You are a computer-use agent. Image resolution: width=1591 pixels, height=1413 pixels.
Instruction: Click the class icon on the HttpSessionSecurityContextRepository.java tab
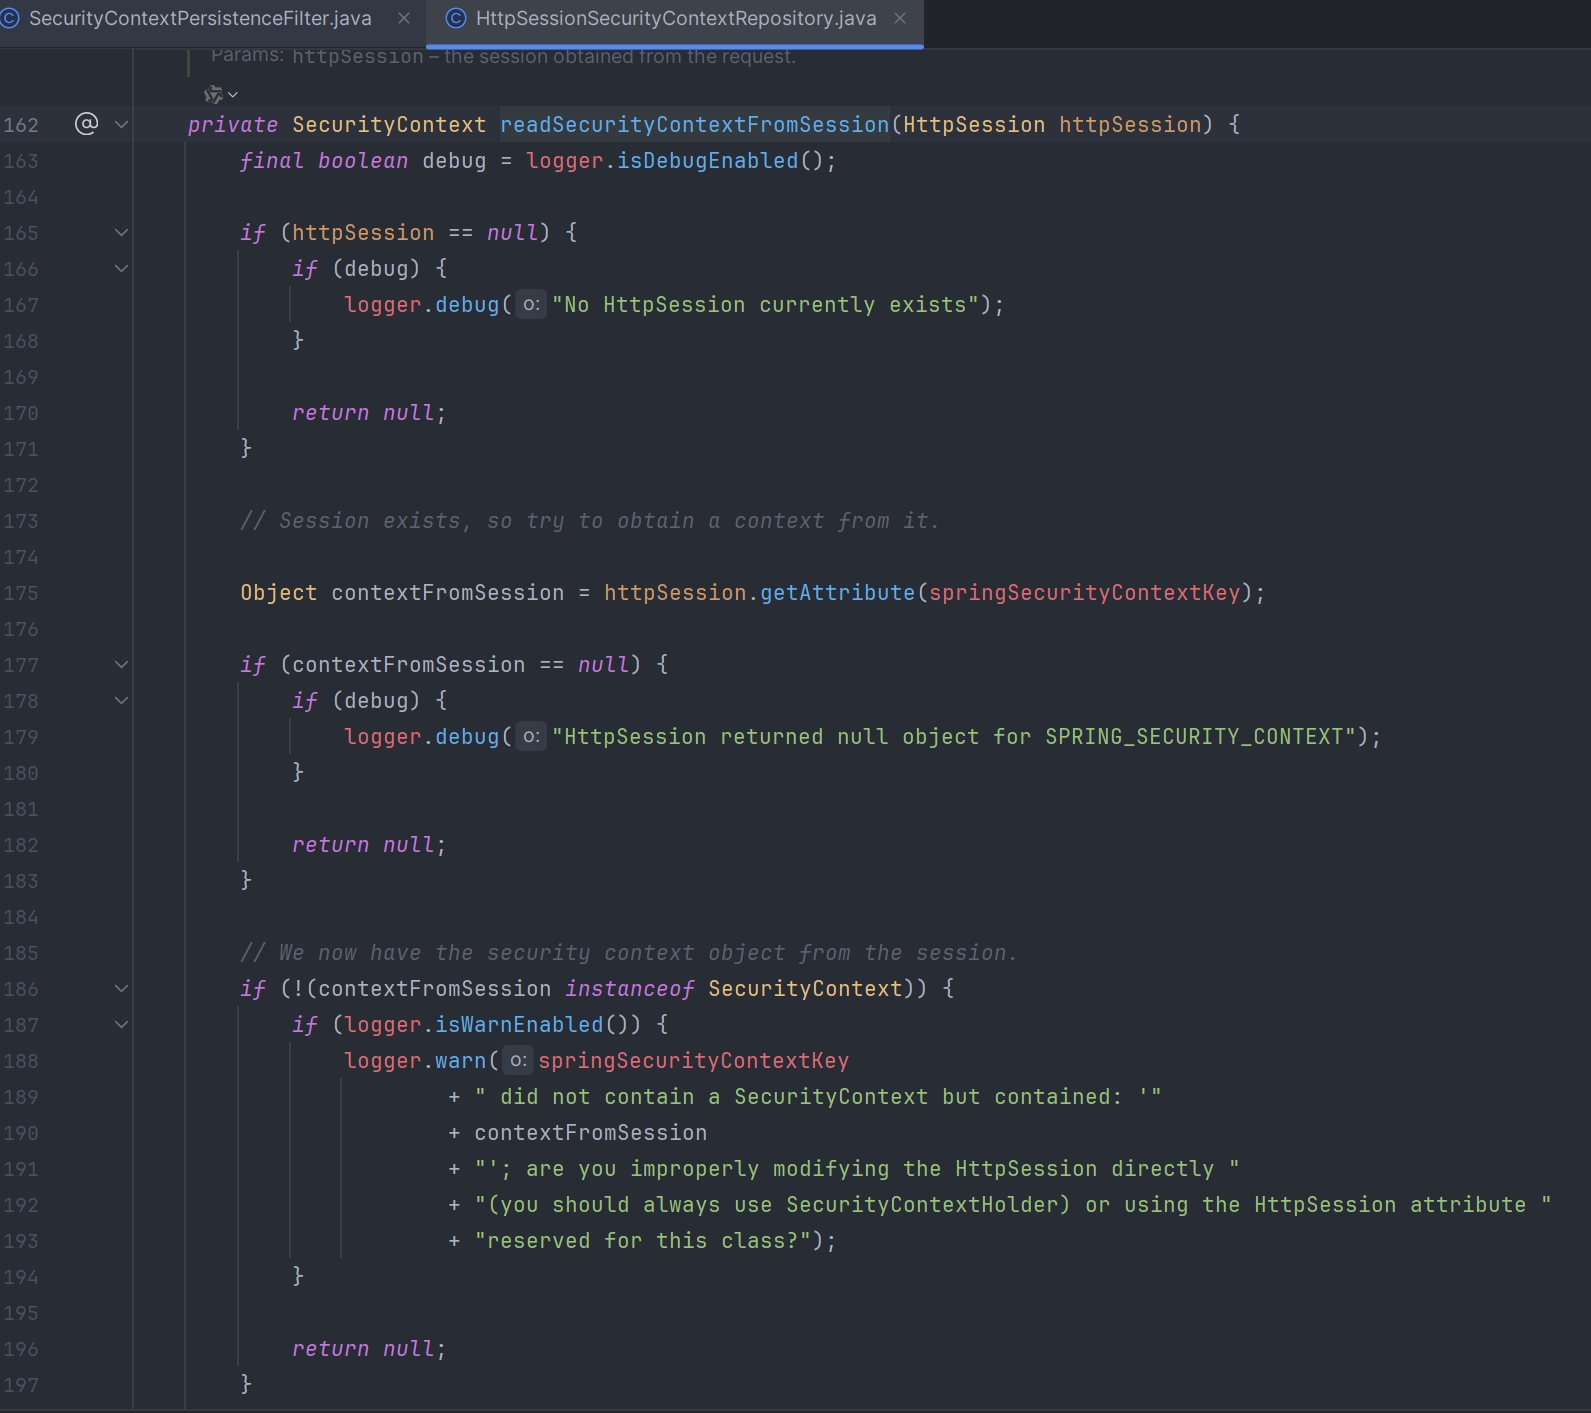[x=456, y=18]
